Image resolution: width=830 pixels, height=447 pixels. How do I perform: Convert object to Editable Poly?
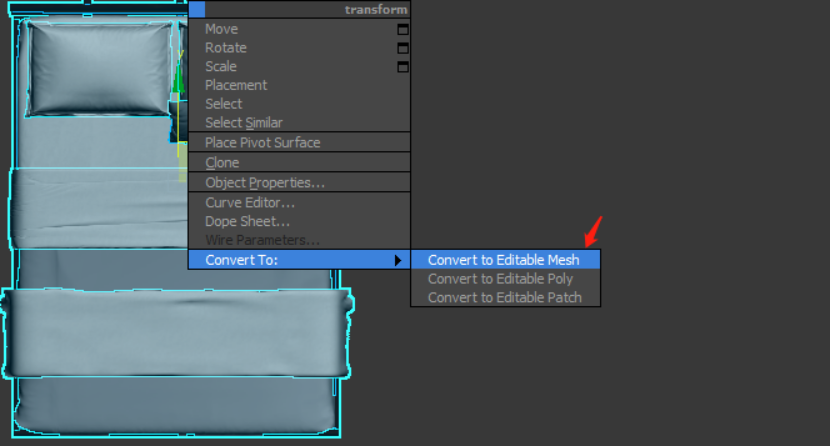tap(506, 279)
